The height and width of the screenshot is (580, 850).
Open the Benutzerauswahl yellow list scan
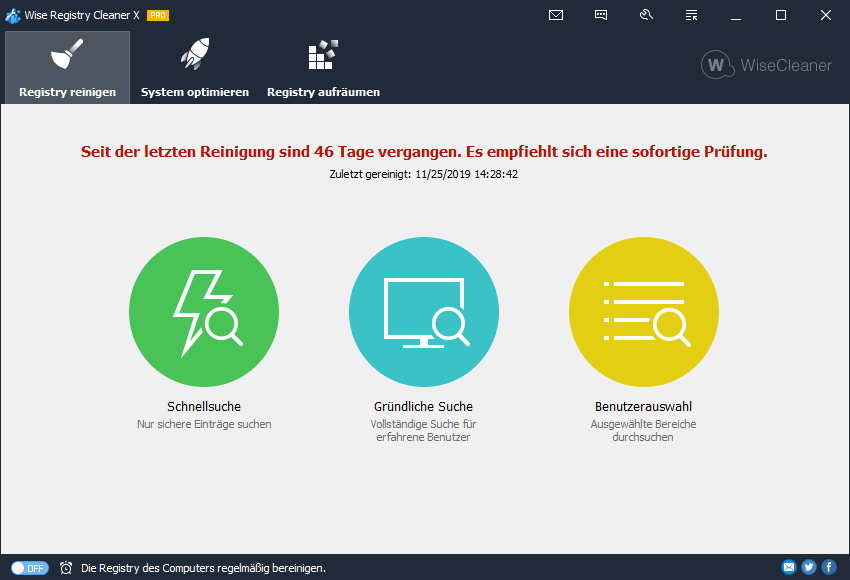[643, 312]
